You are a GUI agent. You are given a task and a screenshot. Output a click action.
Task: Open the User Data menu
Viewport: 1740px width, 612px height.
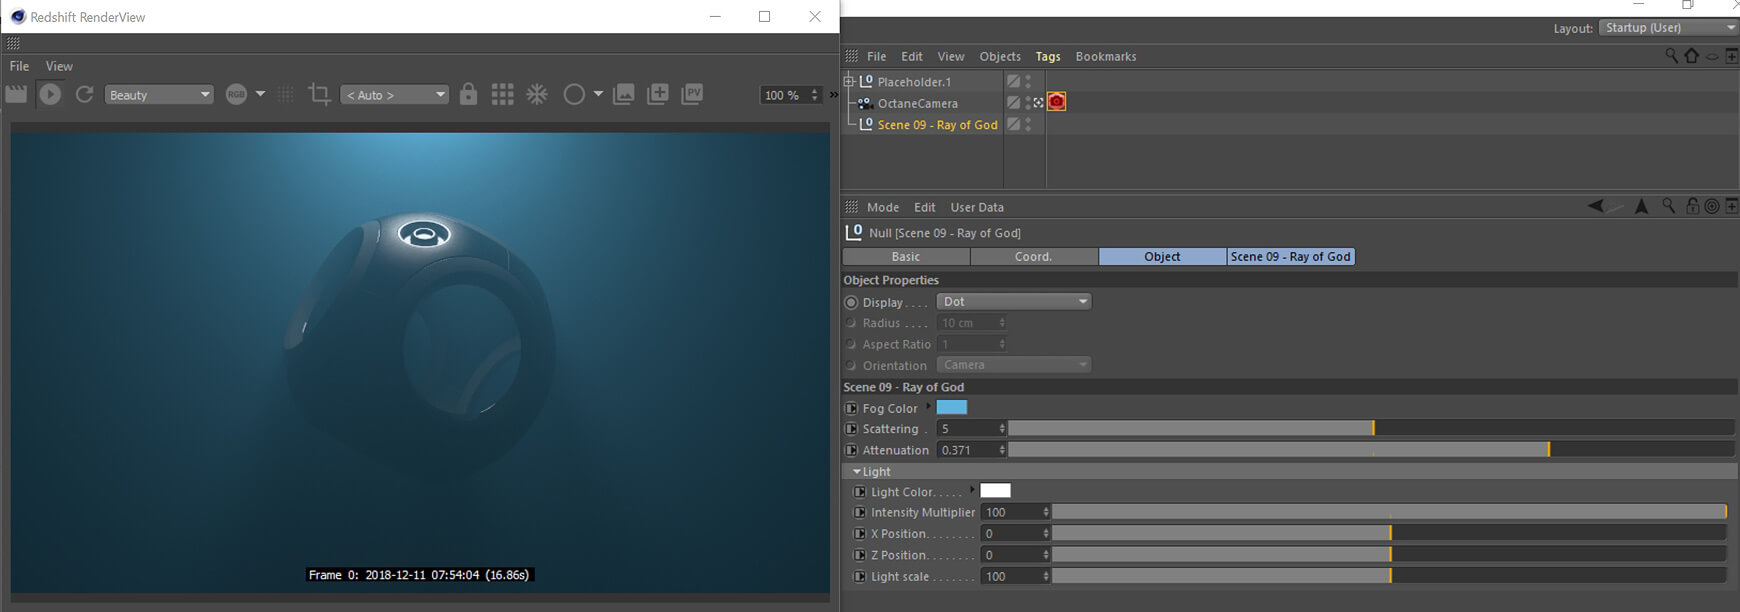click(977, 207)
